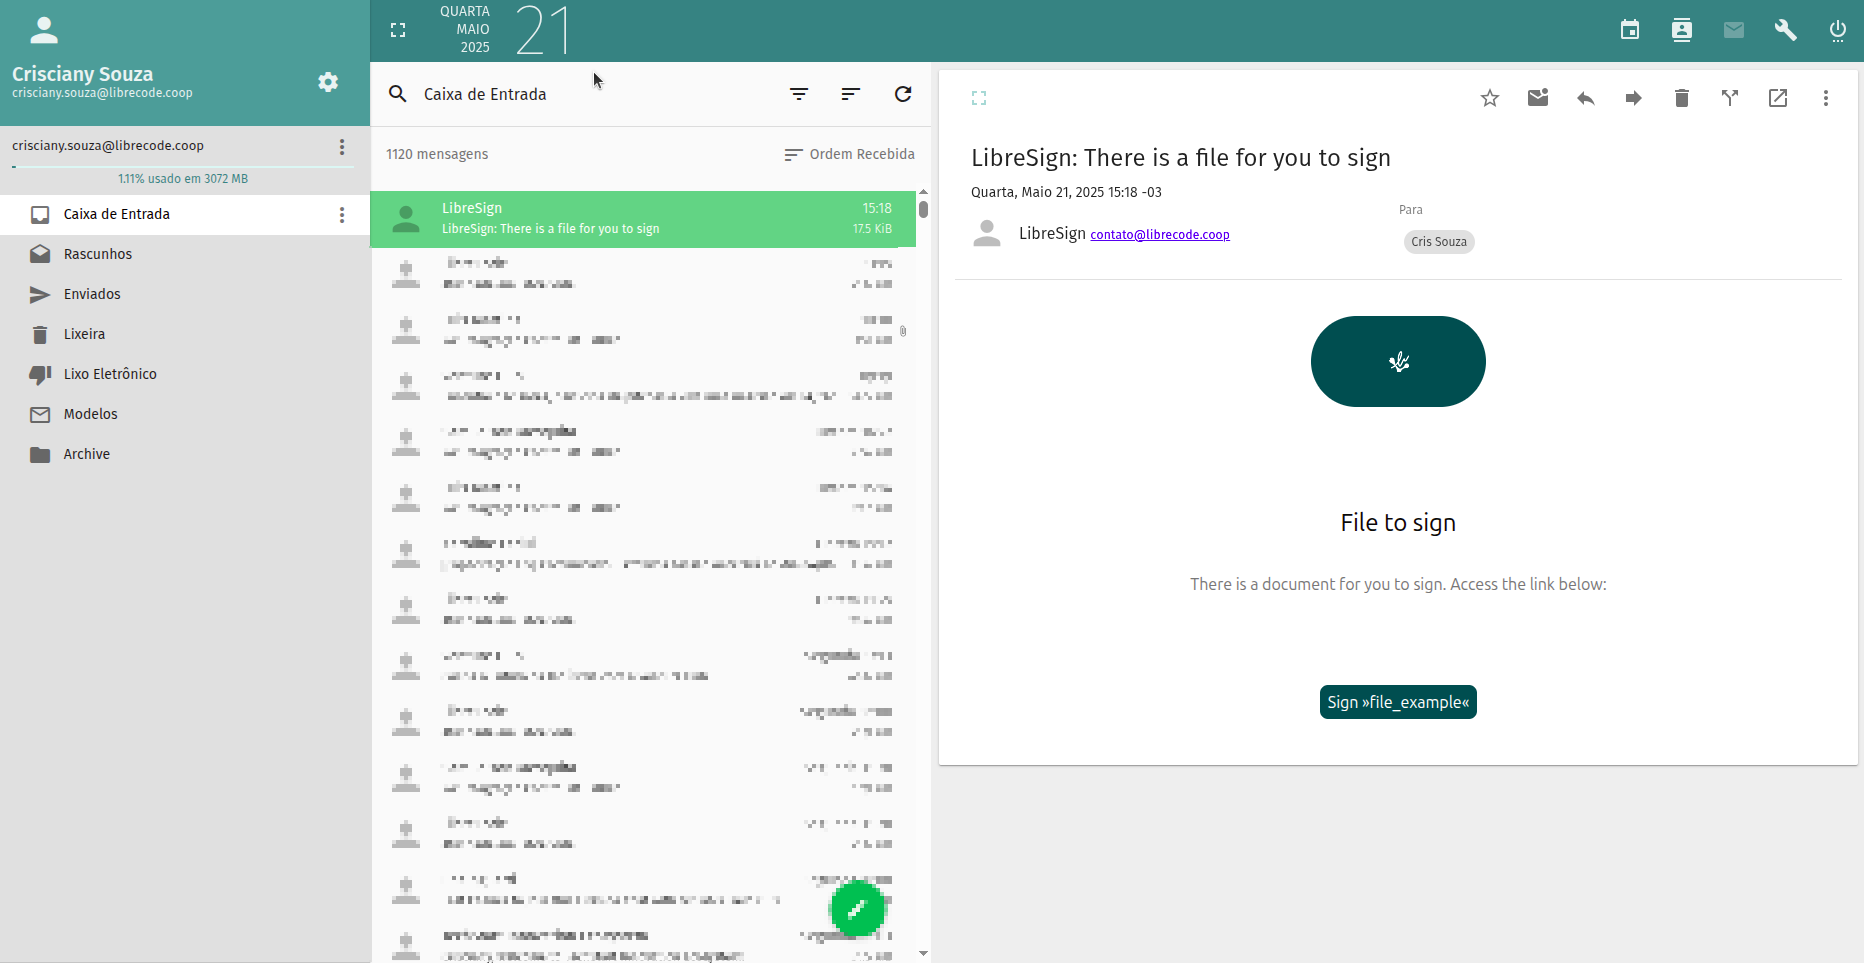
Task: Open Modelos folder
Action: (x=185, y=414)
